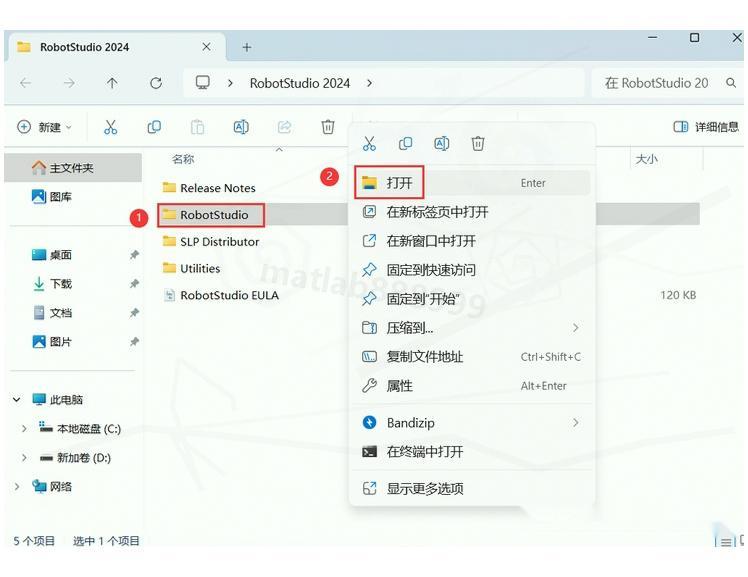Sort by the Size column header

coord(646,159)
